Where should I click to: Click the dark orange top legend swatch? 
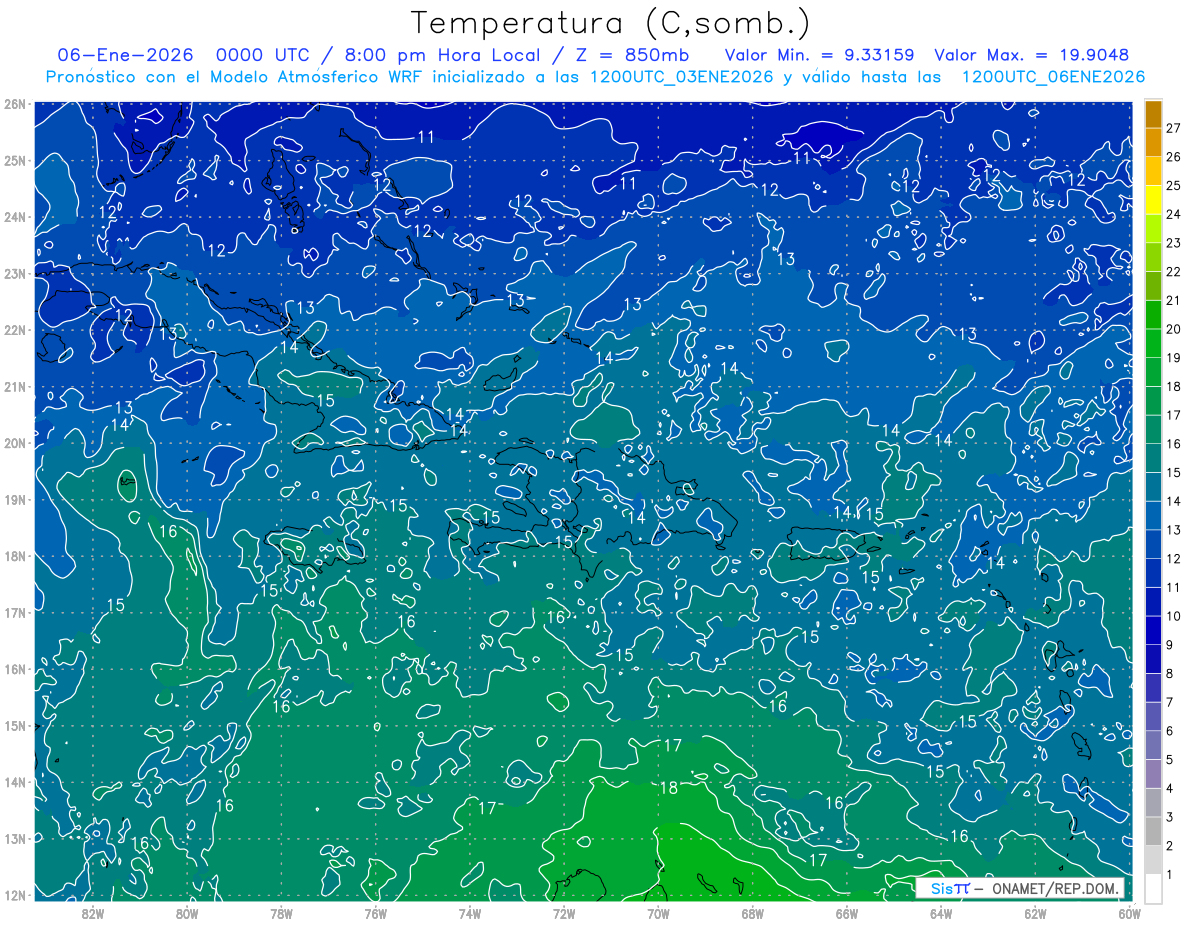coord(1153,114)
